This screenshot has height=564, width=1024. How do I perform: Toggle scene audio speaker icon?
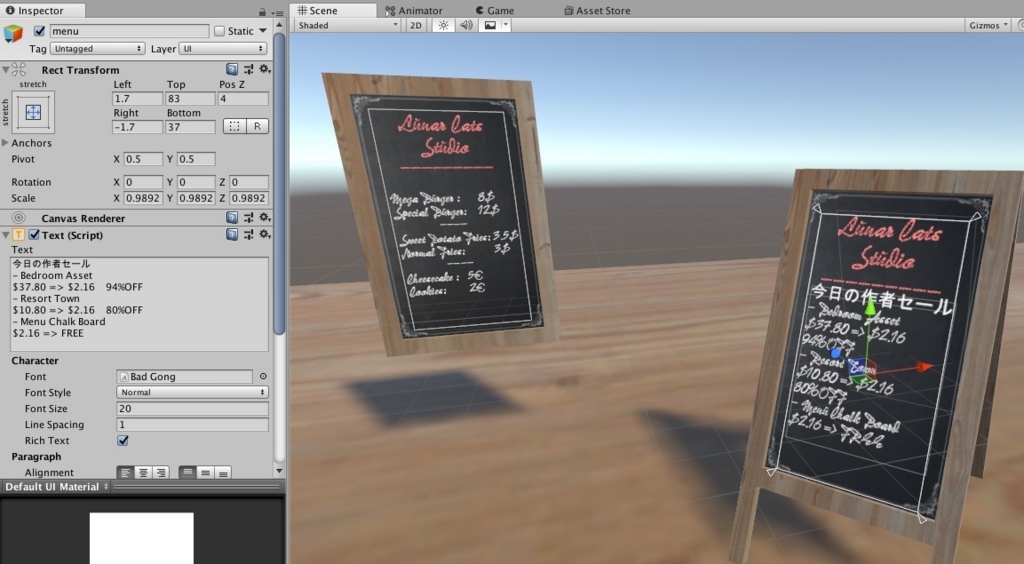point(466,25)
